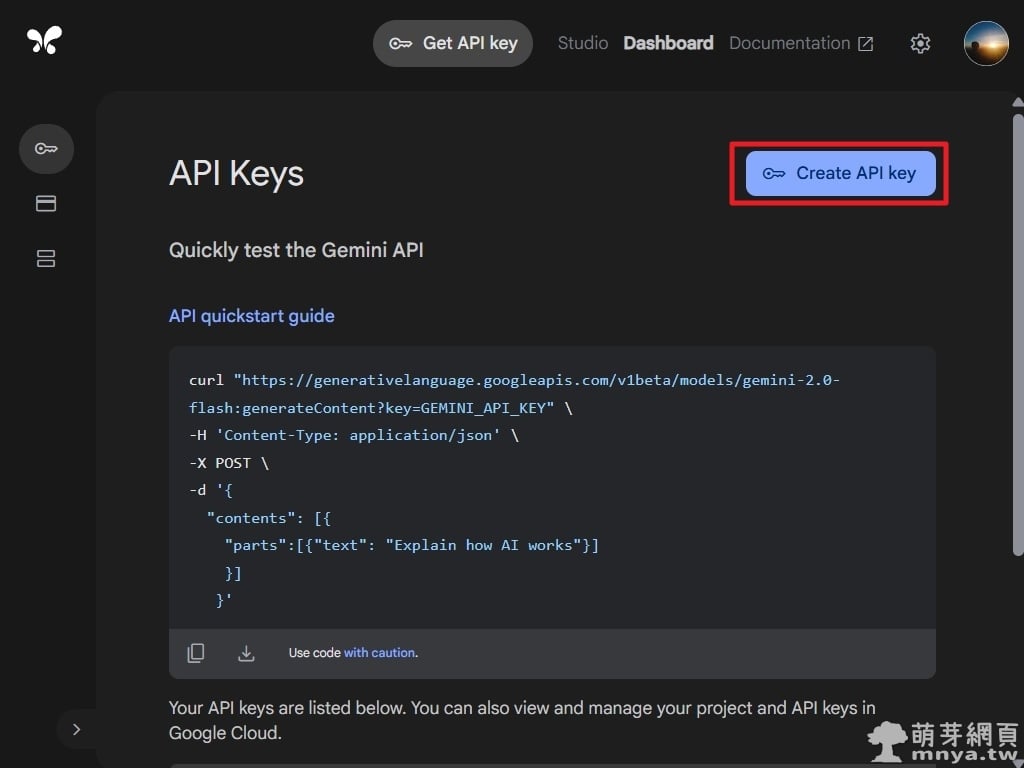Download the code snippet
1024x768 pixels.
click(x=246, y=653)
